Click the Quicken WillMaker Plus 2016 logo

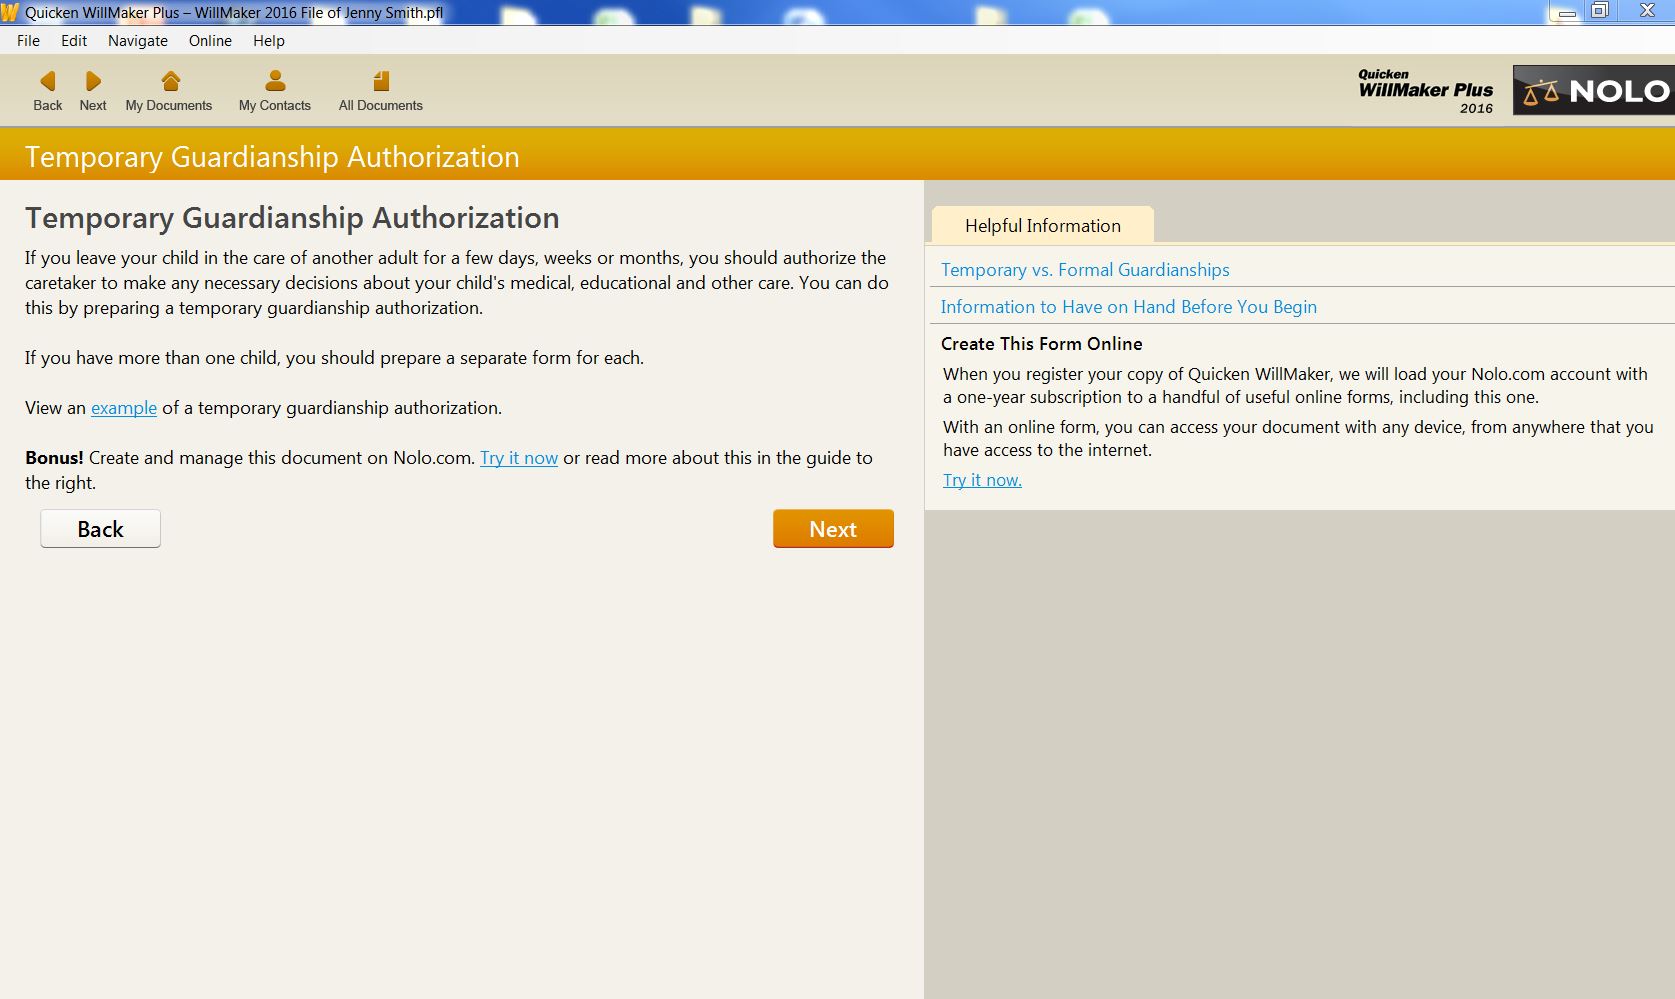1424,91
